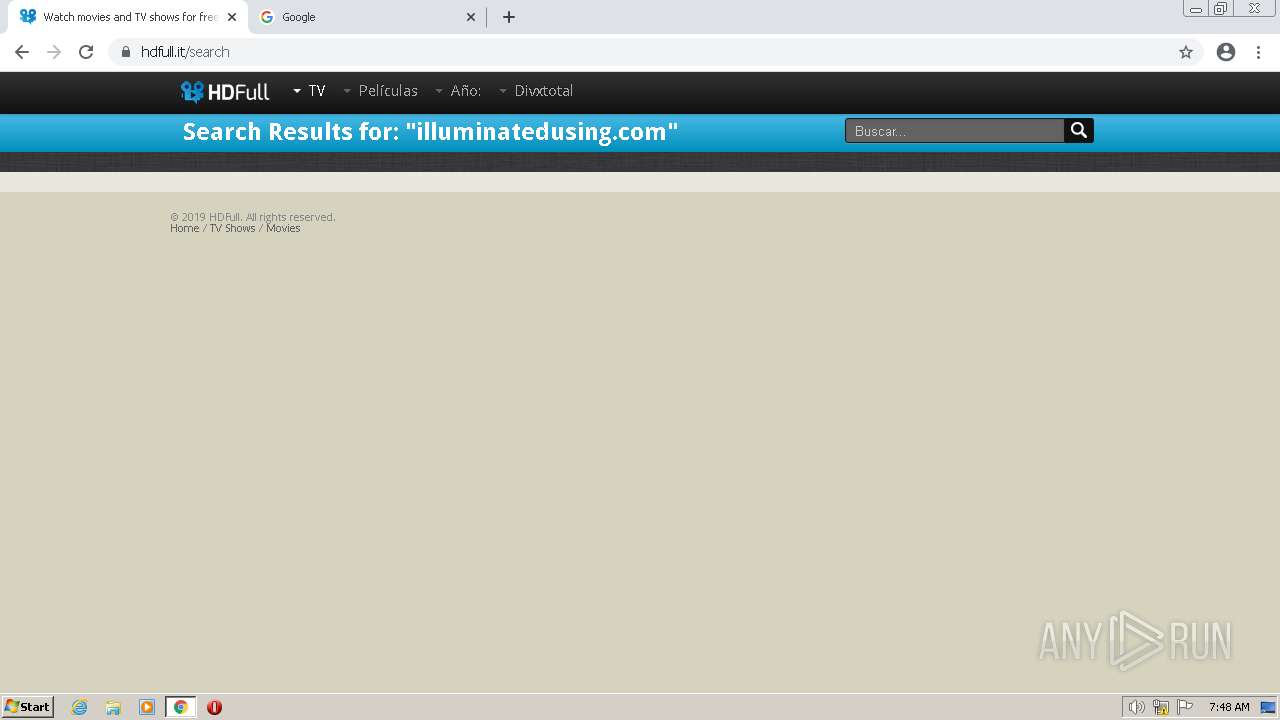Reload the hdfull.it page

pyautogui.click(x=86, y=52)
